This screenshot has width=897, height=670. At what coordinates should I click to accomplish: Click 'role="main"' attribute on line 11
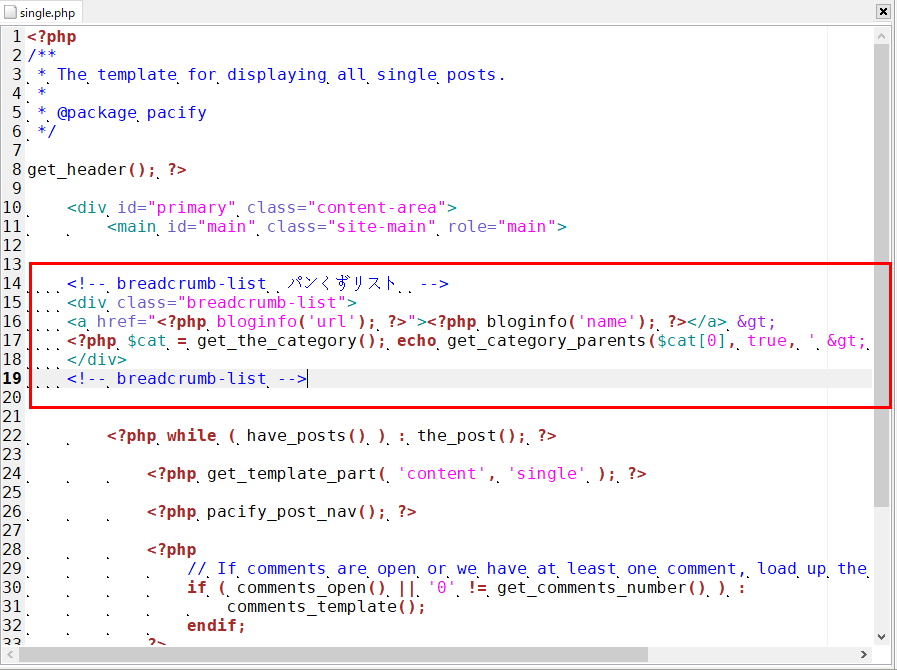click(x=502, y=227)
